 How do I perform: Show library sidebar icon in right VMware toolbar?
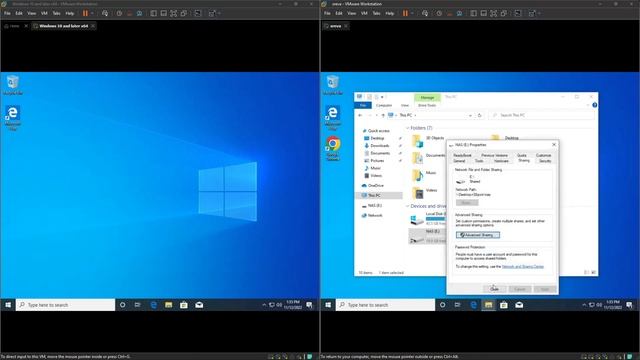(x=473, y=13)
